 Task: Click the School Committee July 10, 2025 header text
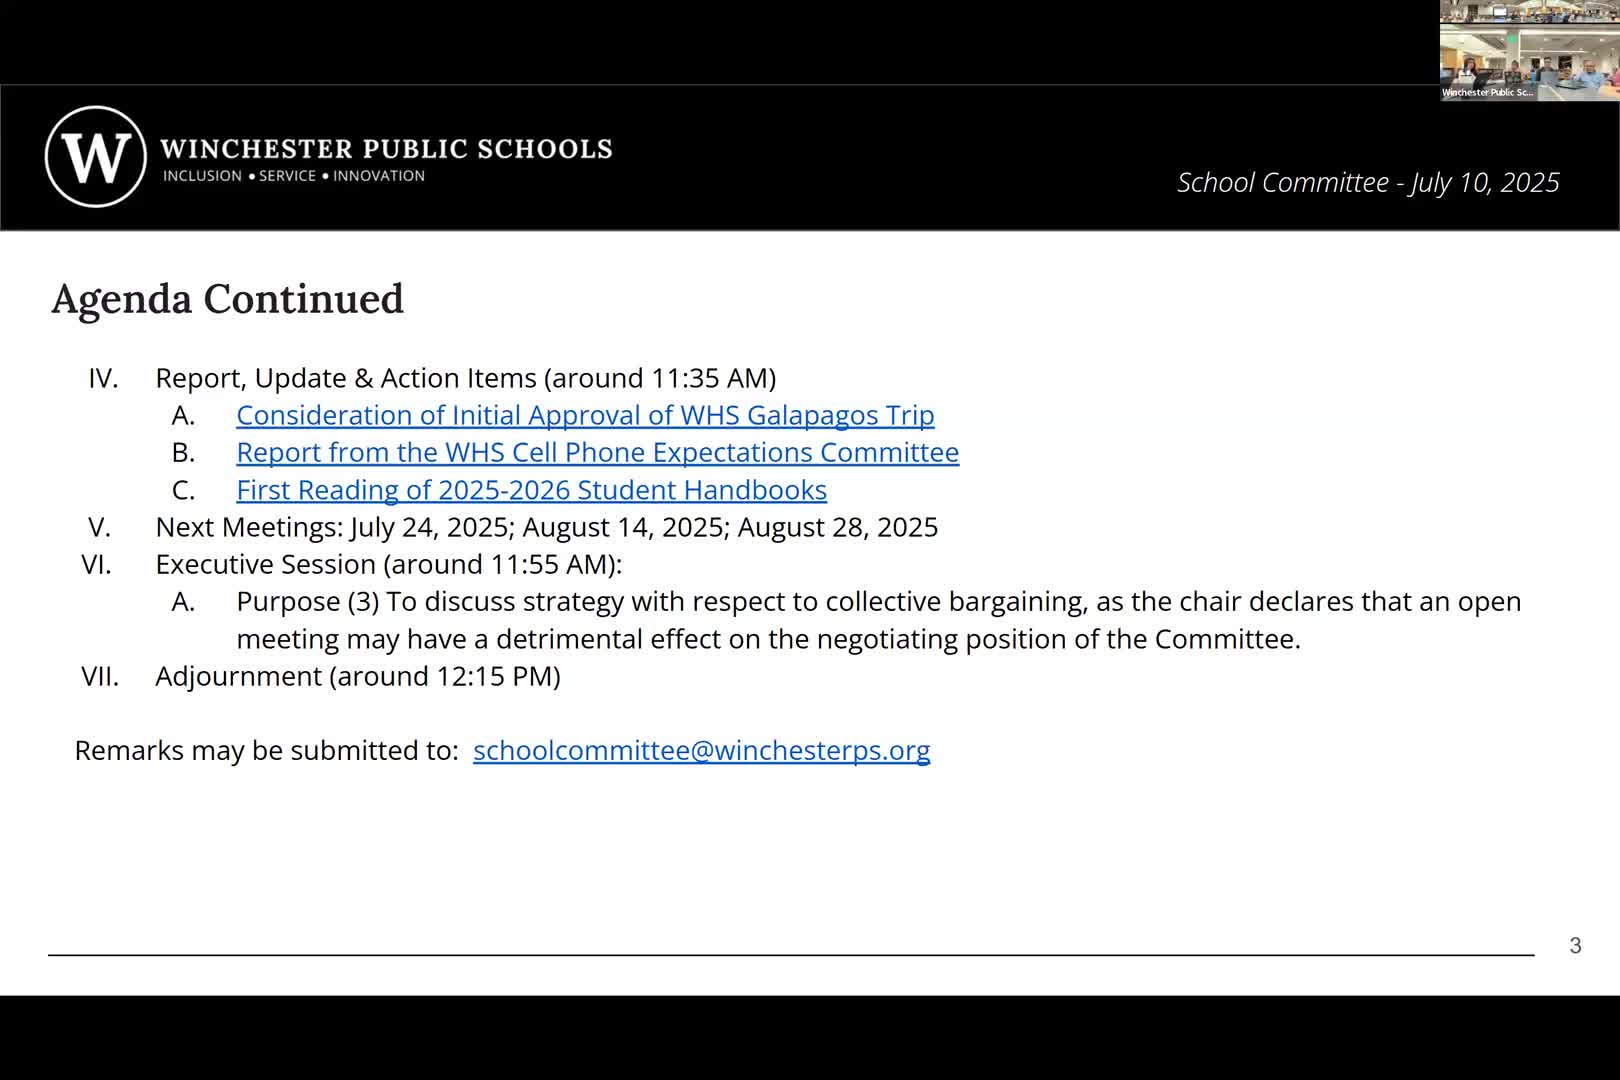pyautogui.click(x=1367, y=182)
